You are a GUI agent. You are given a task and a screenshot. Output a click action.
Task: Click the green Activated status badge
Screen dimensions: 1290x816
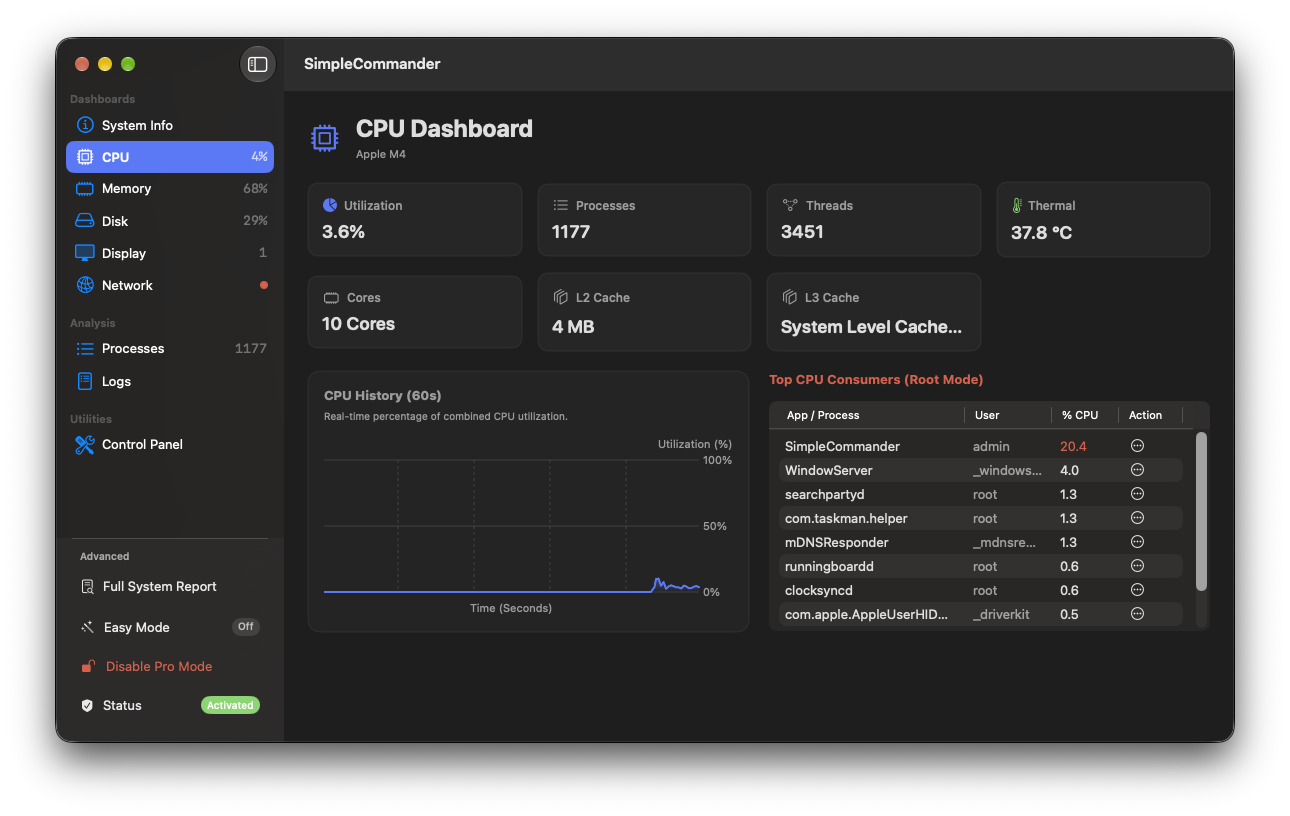pos(230,705)
